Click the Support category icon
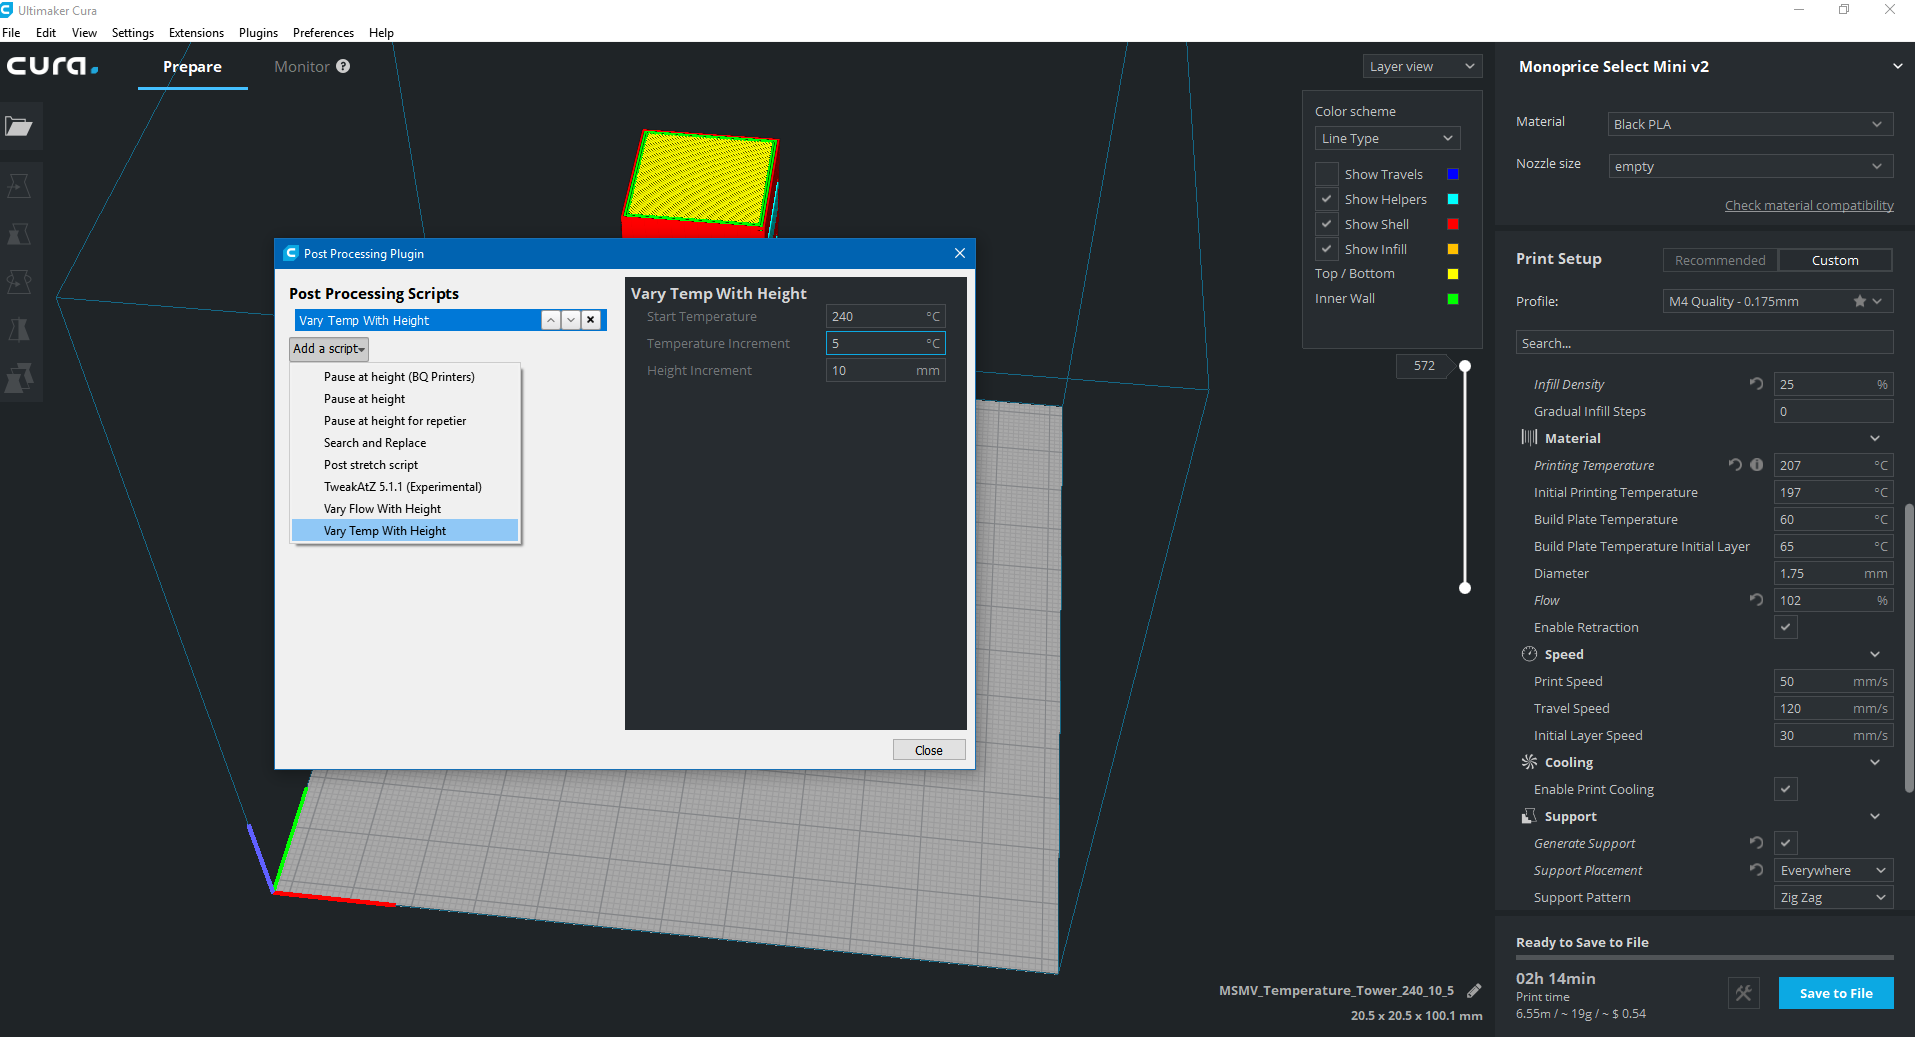 pyautogui.click(x=1529, y=816)
